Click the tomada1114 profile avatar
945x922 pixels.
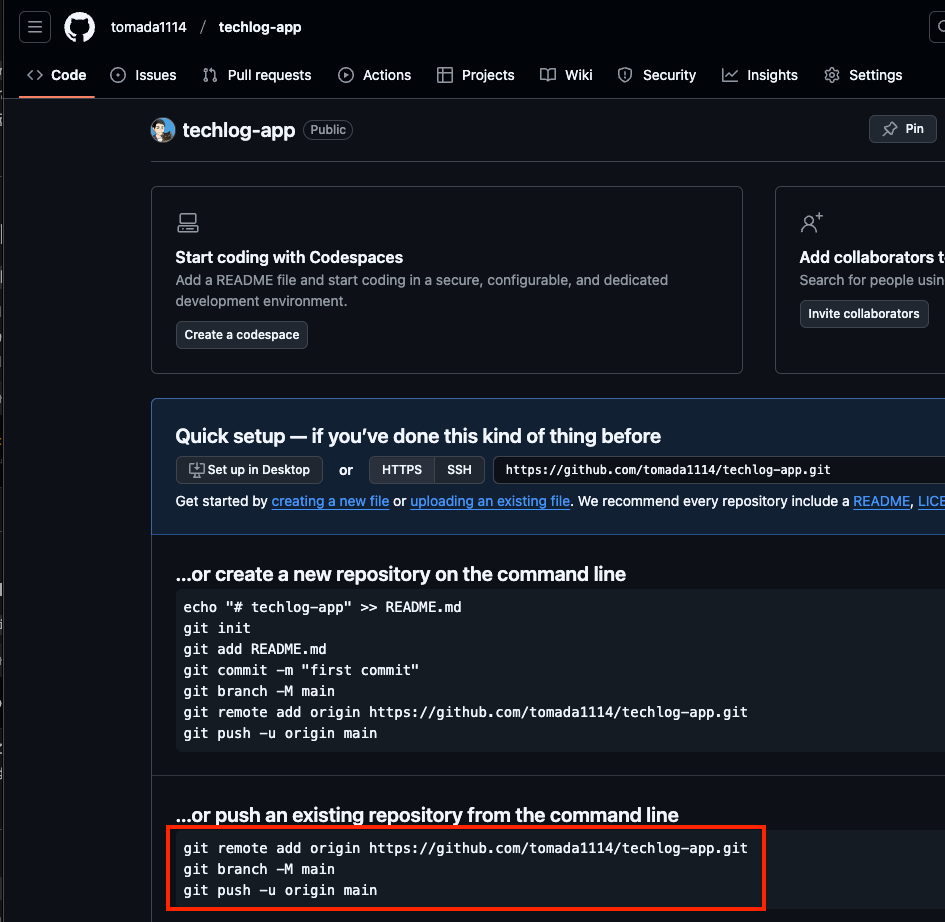pyautogui.click(x=163, y=130)
